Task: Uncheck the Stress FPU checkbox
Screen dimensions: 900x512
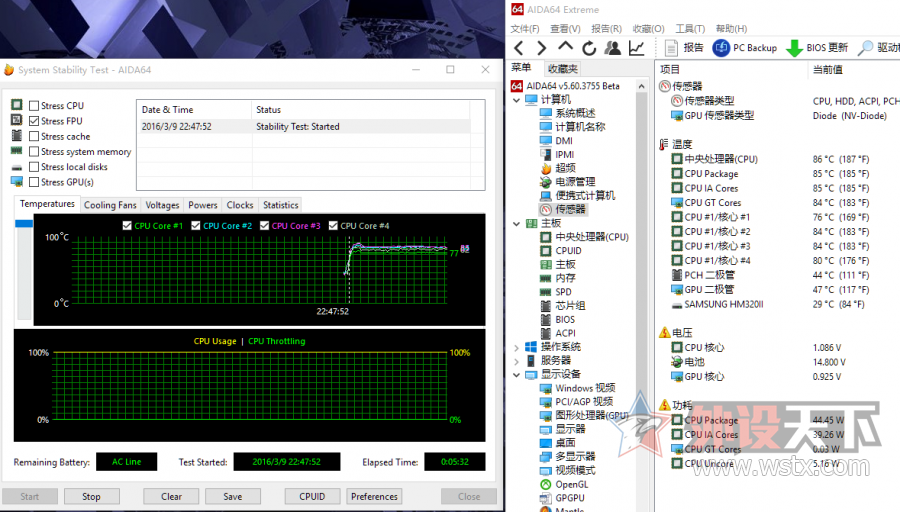Action: coord(34,121)
